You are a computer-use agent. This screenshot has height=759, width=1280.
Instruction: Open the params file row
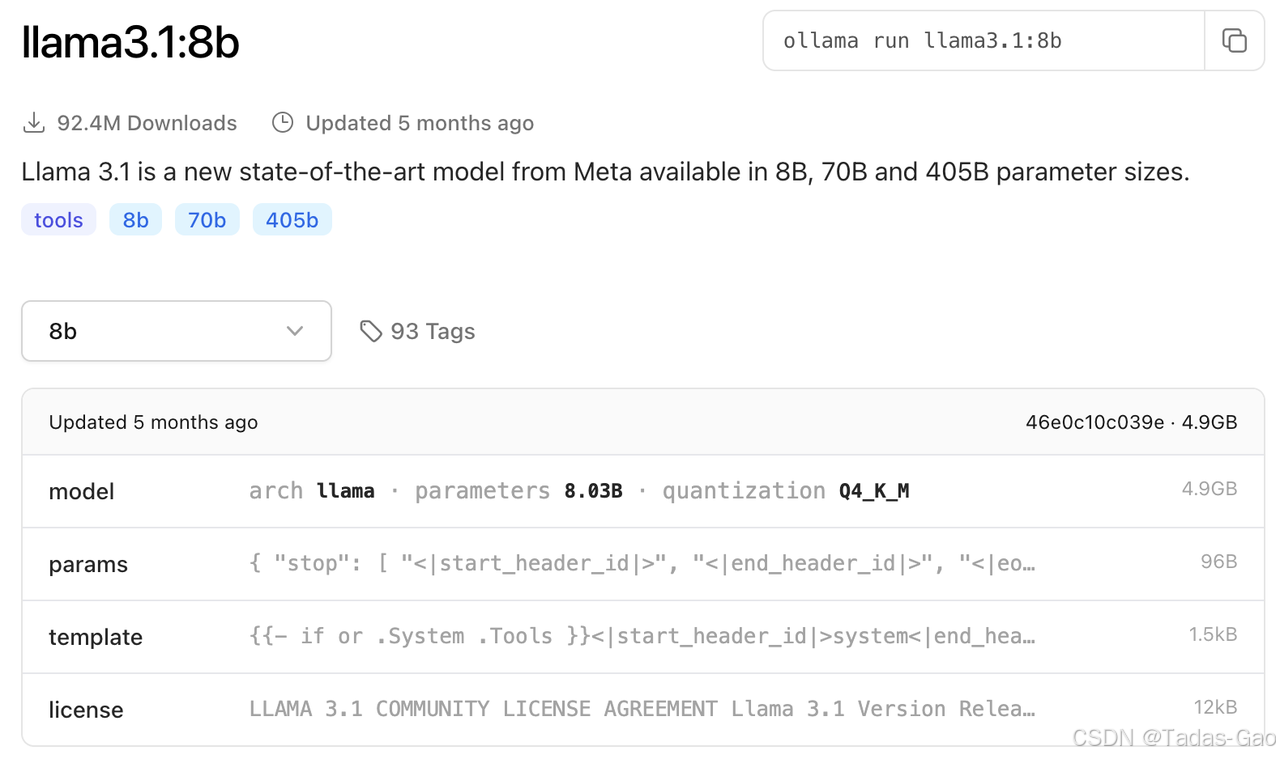643,564
